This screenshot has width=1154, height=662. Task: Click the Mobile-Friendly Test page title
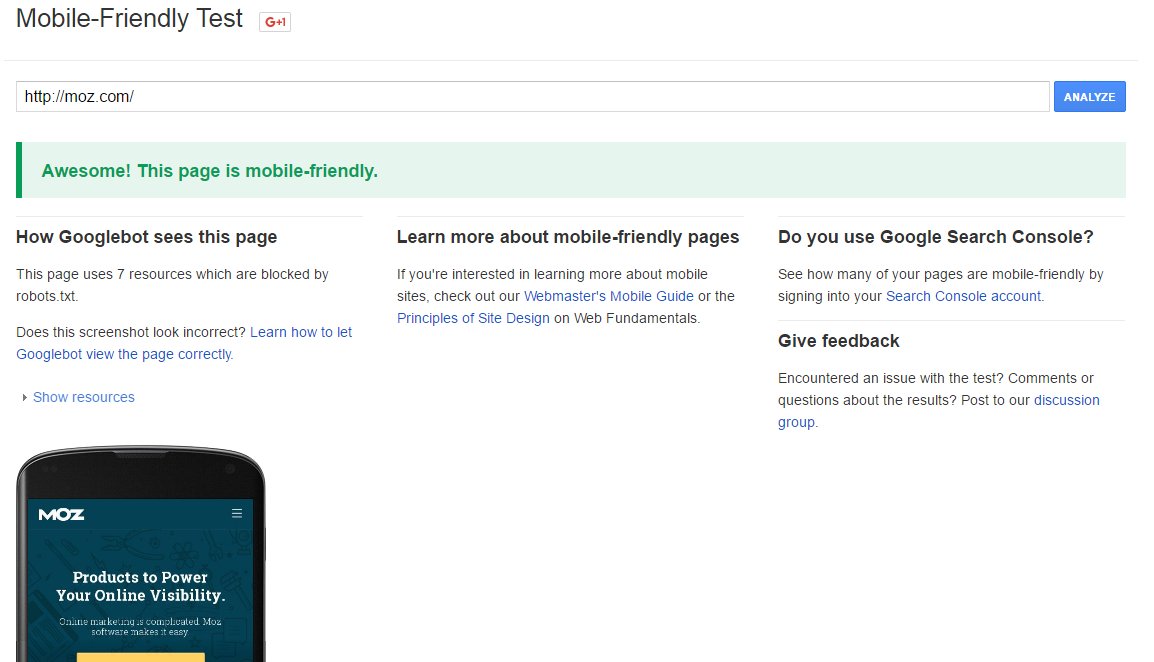(128, 18)
